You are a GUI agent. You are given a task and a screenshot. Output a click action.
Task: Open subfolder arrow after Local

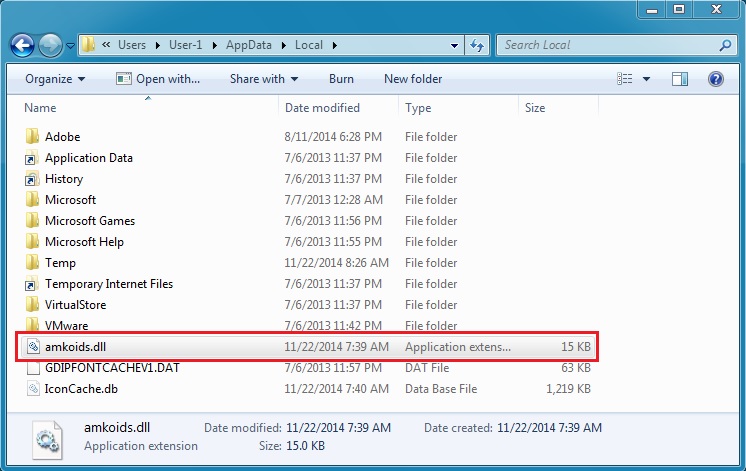click(x=335, y=45)
